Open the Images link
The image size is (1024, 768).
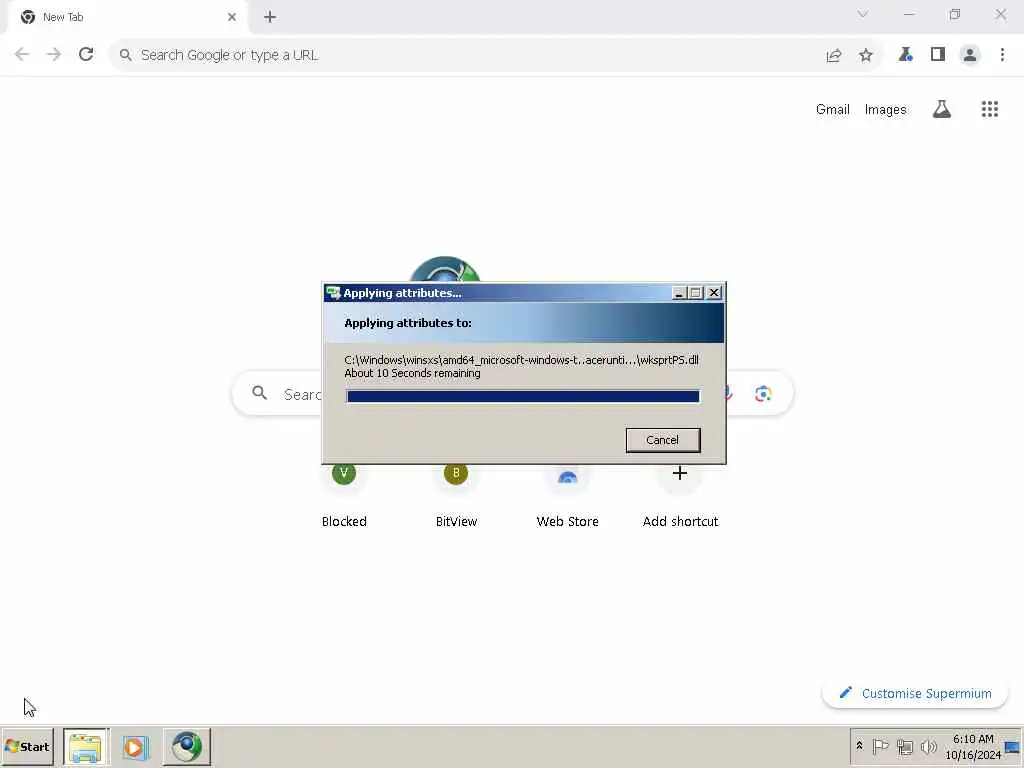coord(886,110)
